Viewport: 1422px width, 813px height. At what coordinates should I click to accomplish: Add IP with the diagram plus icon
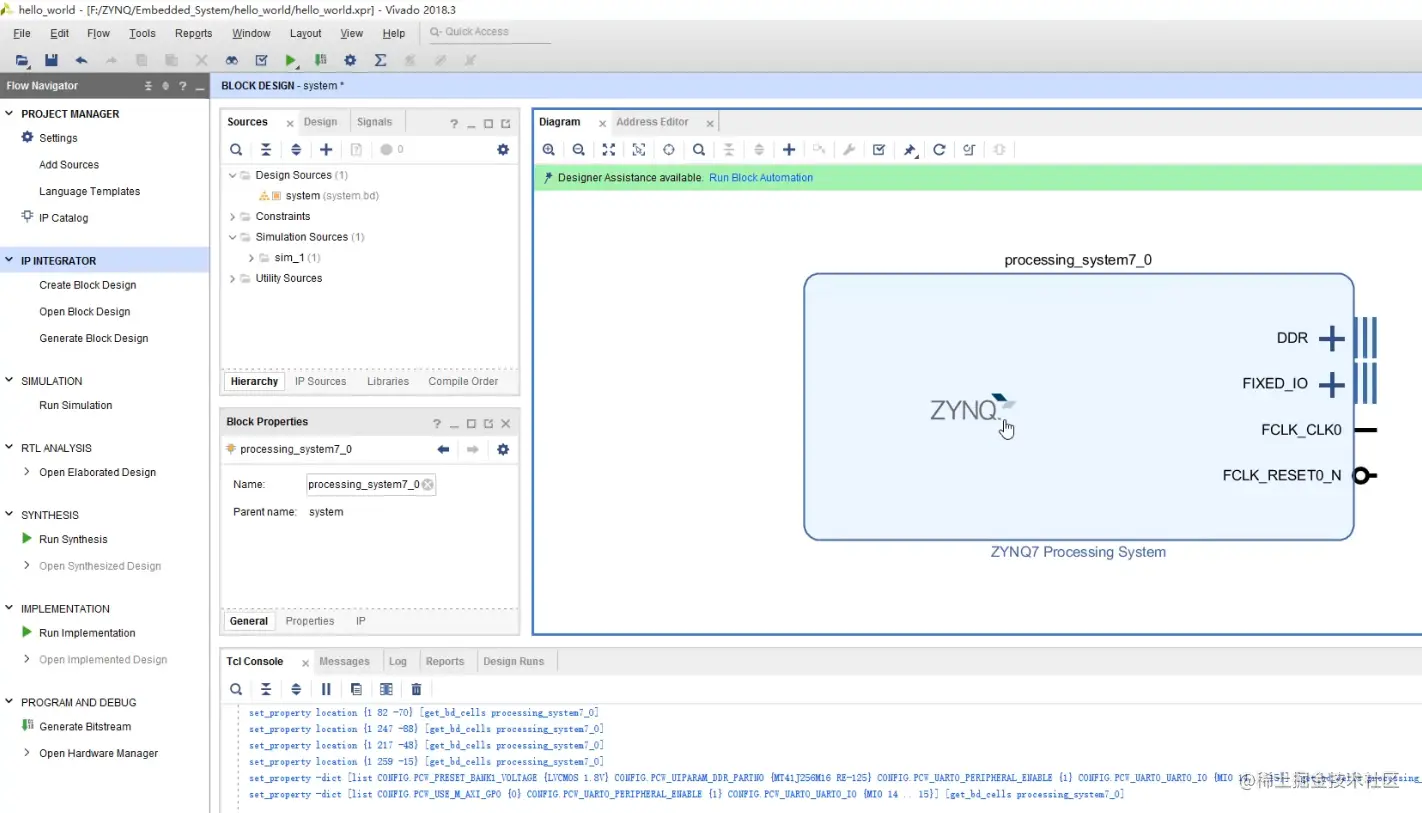(789, 150)
